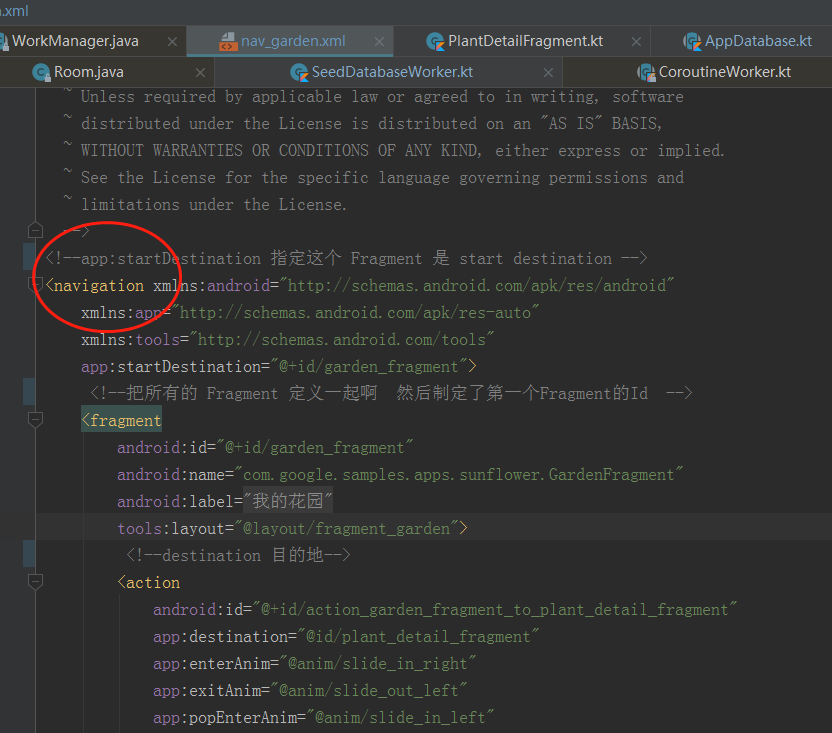Collapse the action tag fold marker

pos(35,582)
